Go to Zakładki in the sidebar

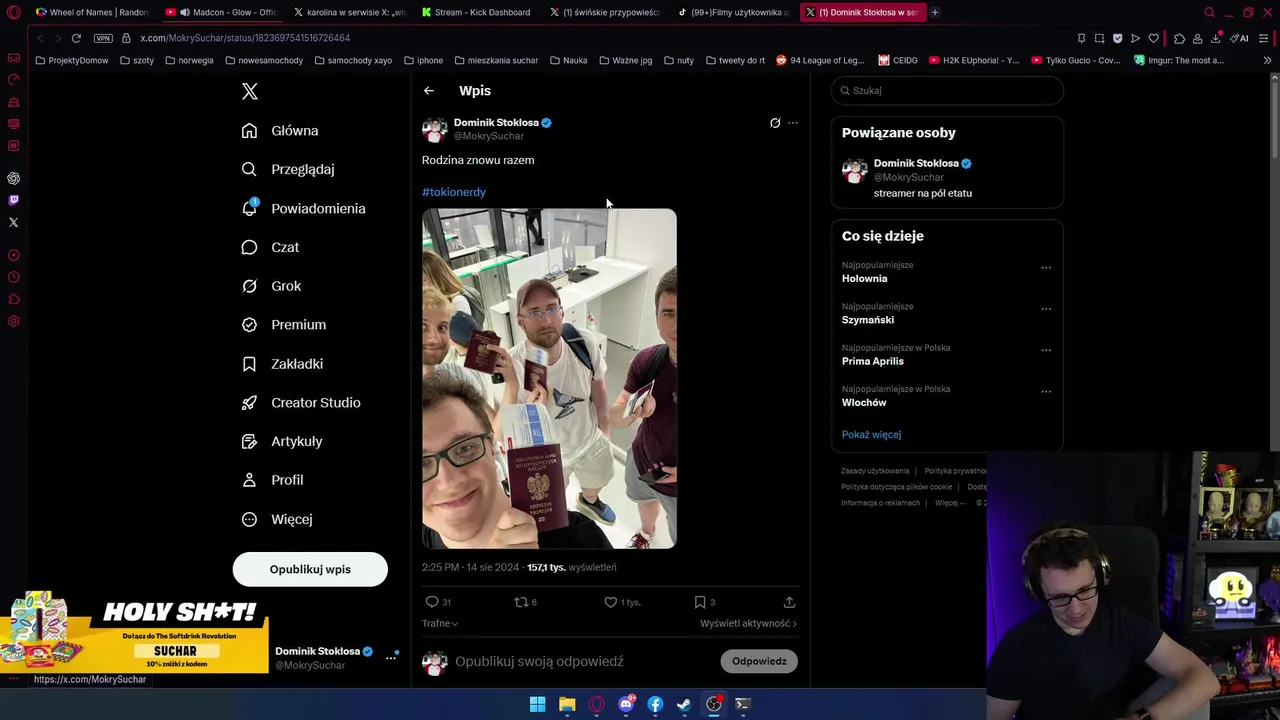coord(283,364)
